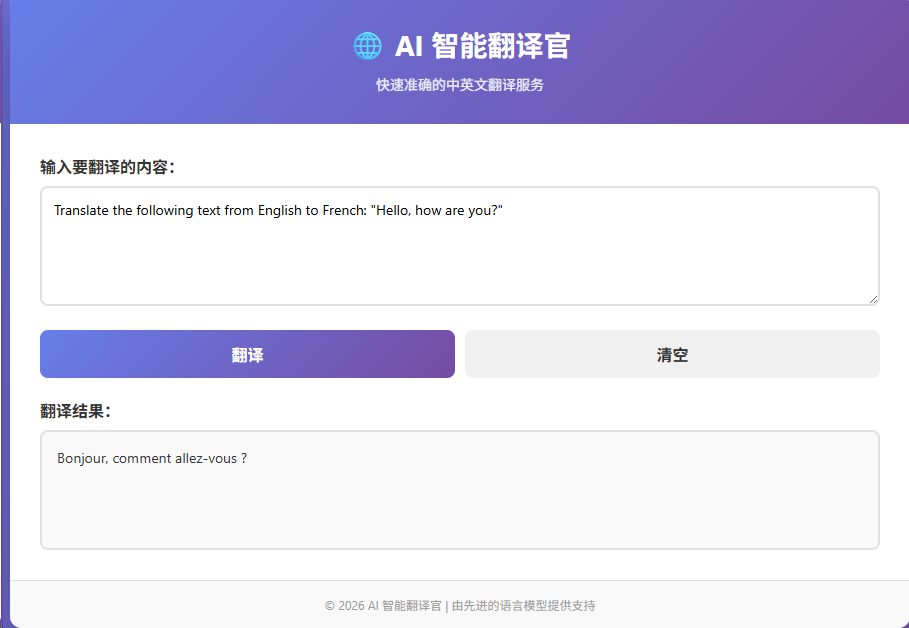Click the word "Bonjour" in the result
This screenshot has width=909, height=628.
tap(82, 458)
